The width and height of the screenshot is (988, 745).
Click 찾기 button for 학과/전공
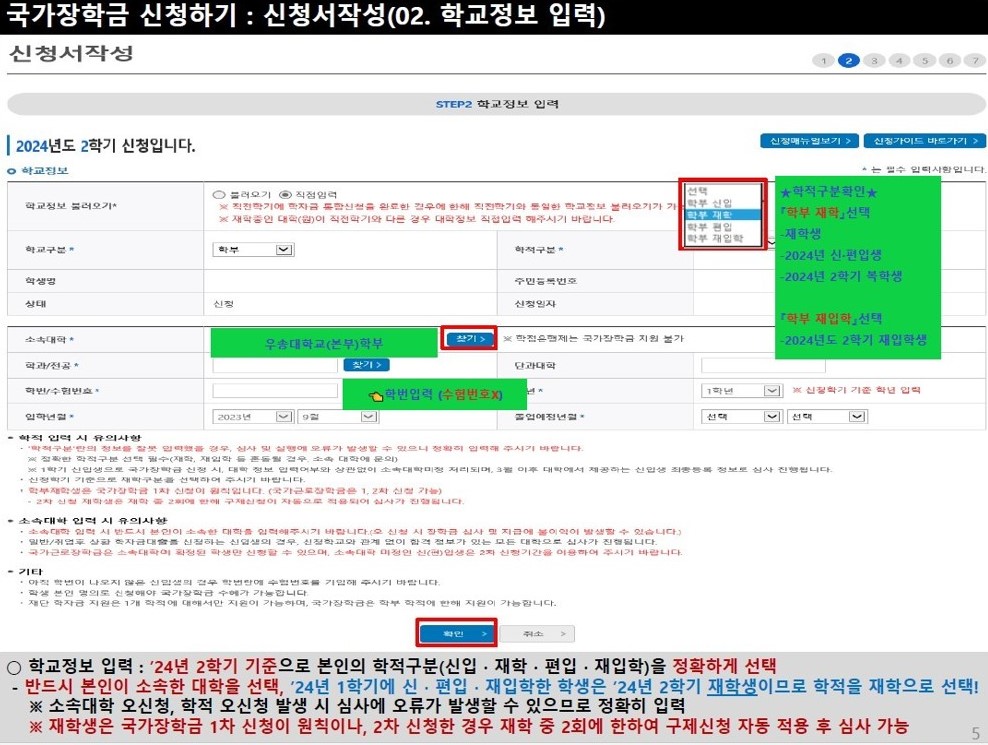click(366, 365)
